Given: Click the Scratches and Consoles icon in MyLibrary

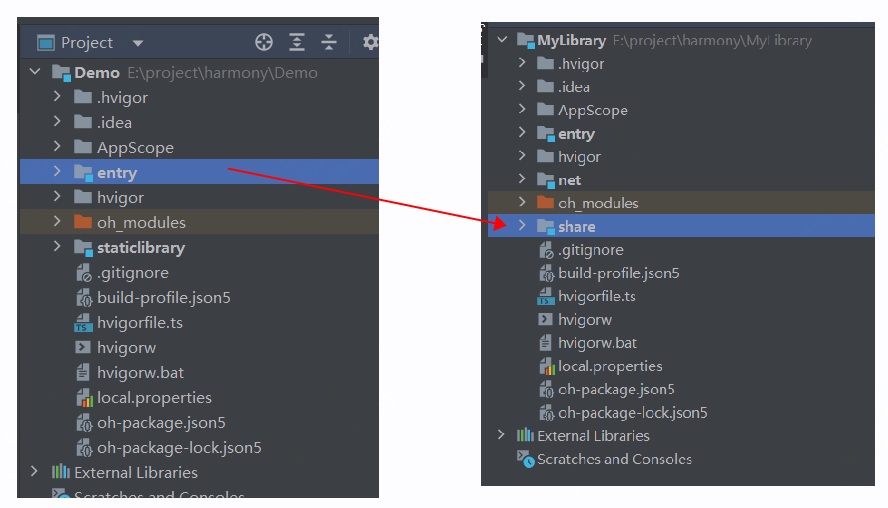Looking at the screenshot, I should 525,459.
